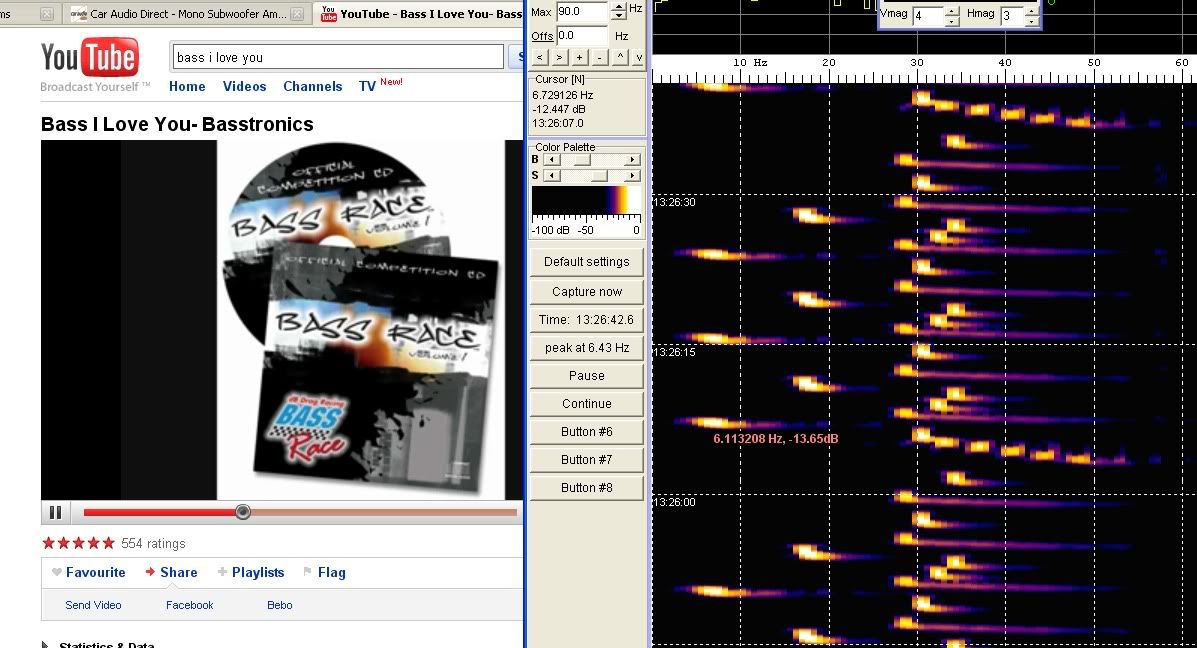Pause the YouTube video playback
Viewport: 1197px width, 648px height.
click(55, 512)
